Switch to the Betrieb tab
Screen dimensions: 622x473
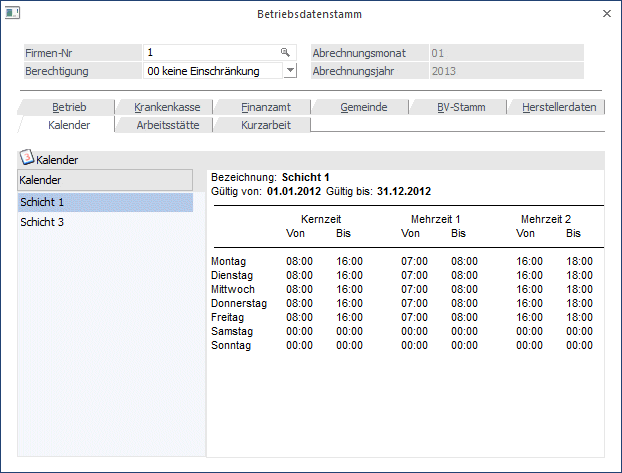click(x=69, y=107)
